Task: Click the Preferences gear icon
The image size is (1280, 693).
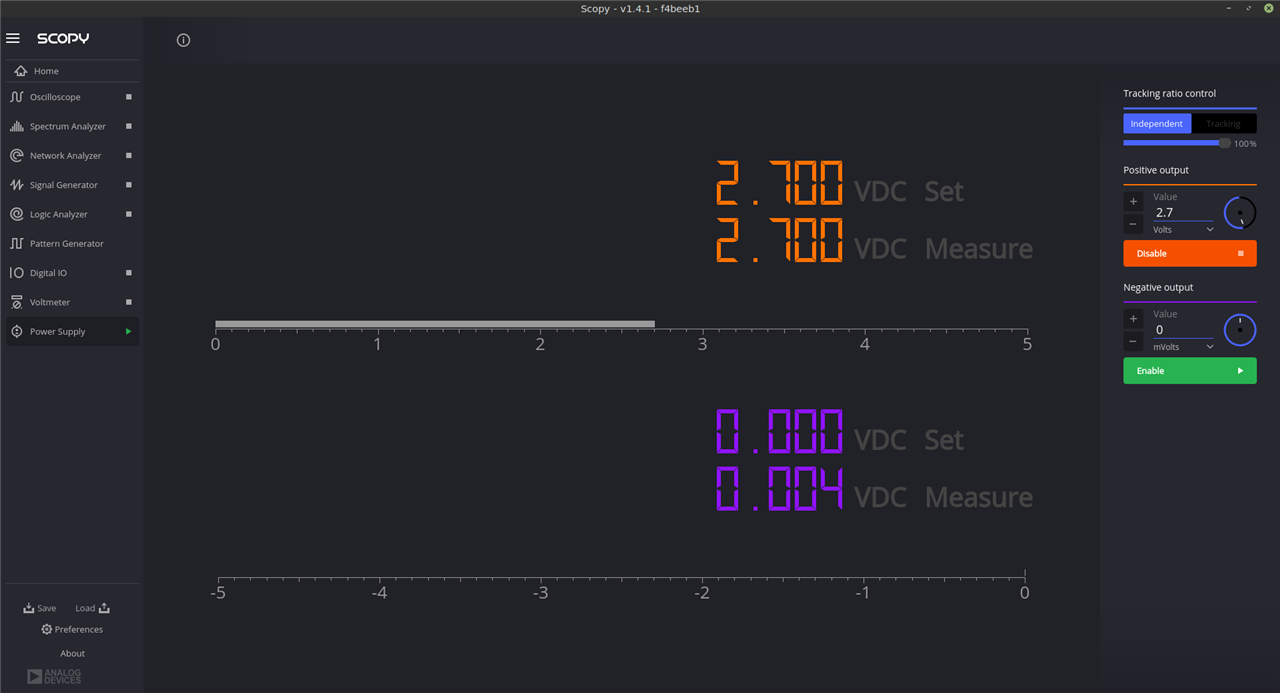Action: click(x=46, y=629)
